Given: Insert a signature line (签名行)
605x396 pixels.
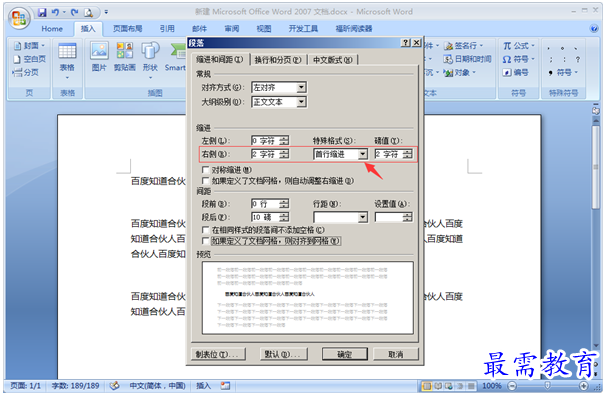Looking at the screenshot, I should tap(463, 46).
